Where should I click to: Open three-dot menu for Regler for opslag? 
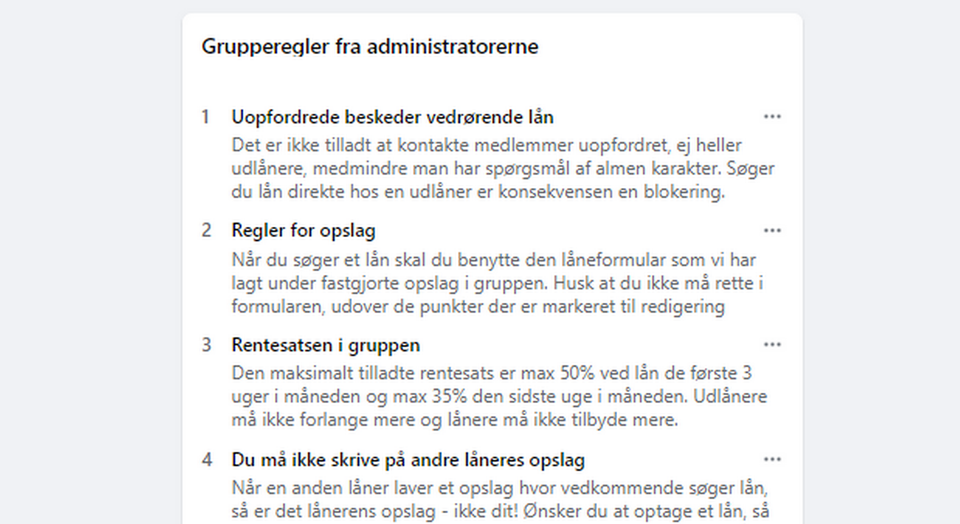[772, 230]
